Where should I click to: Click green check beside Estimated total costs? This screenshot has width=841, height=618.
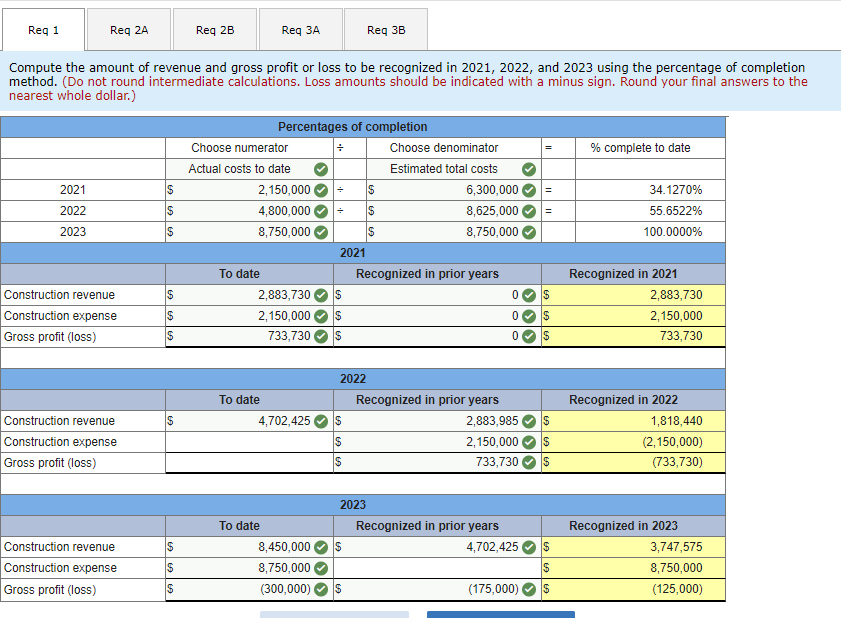click(x=529, y=170)
